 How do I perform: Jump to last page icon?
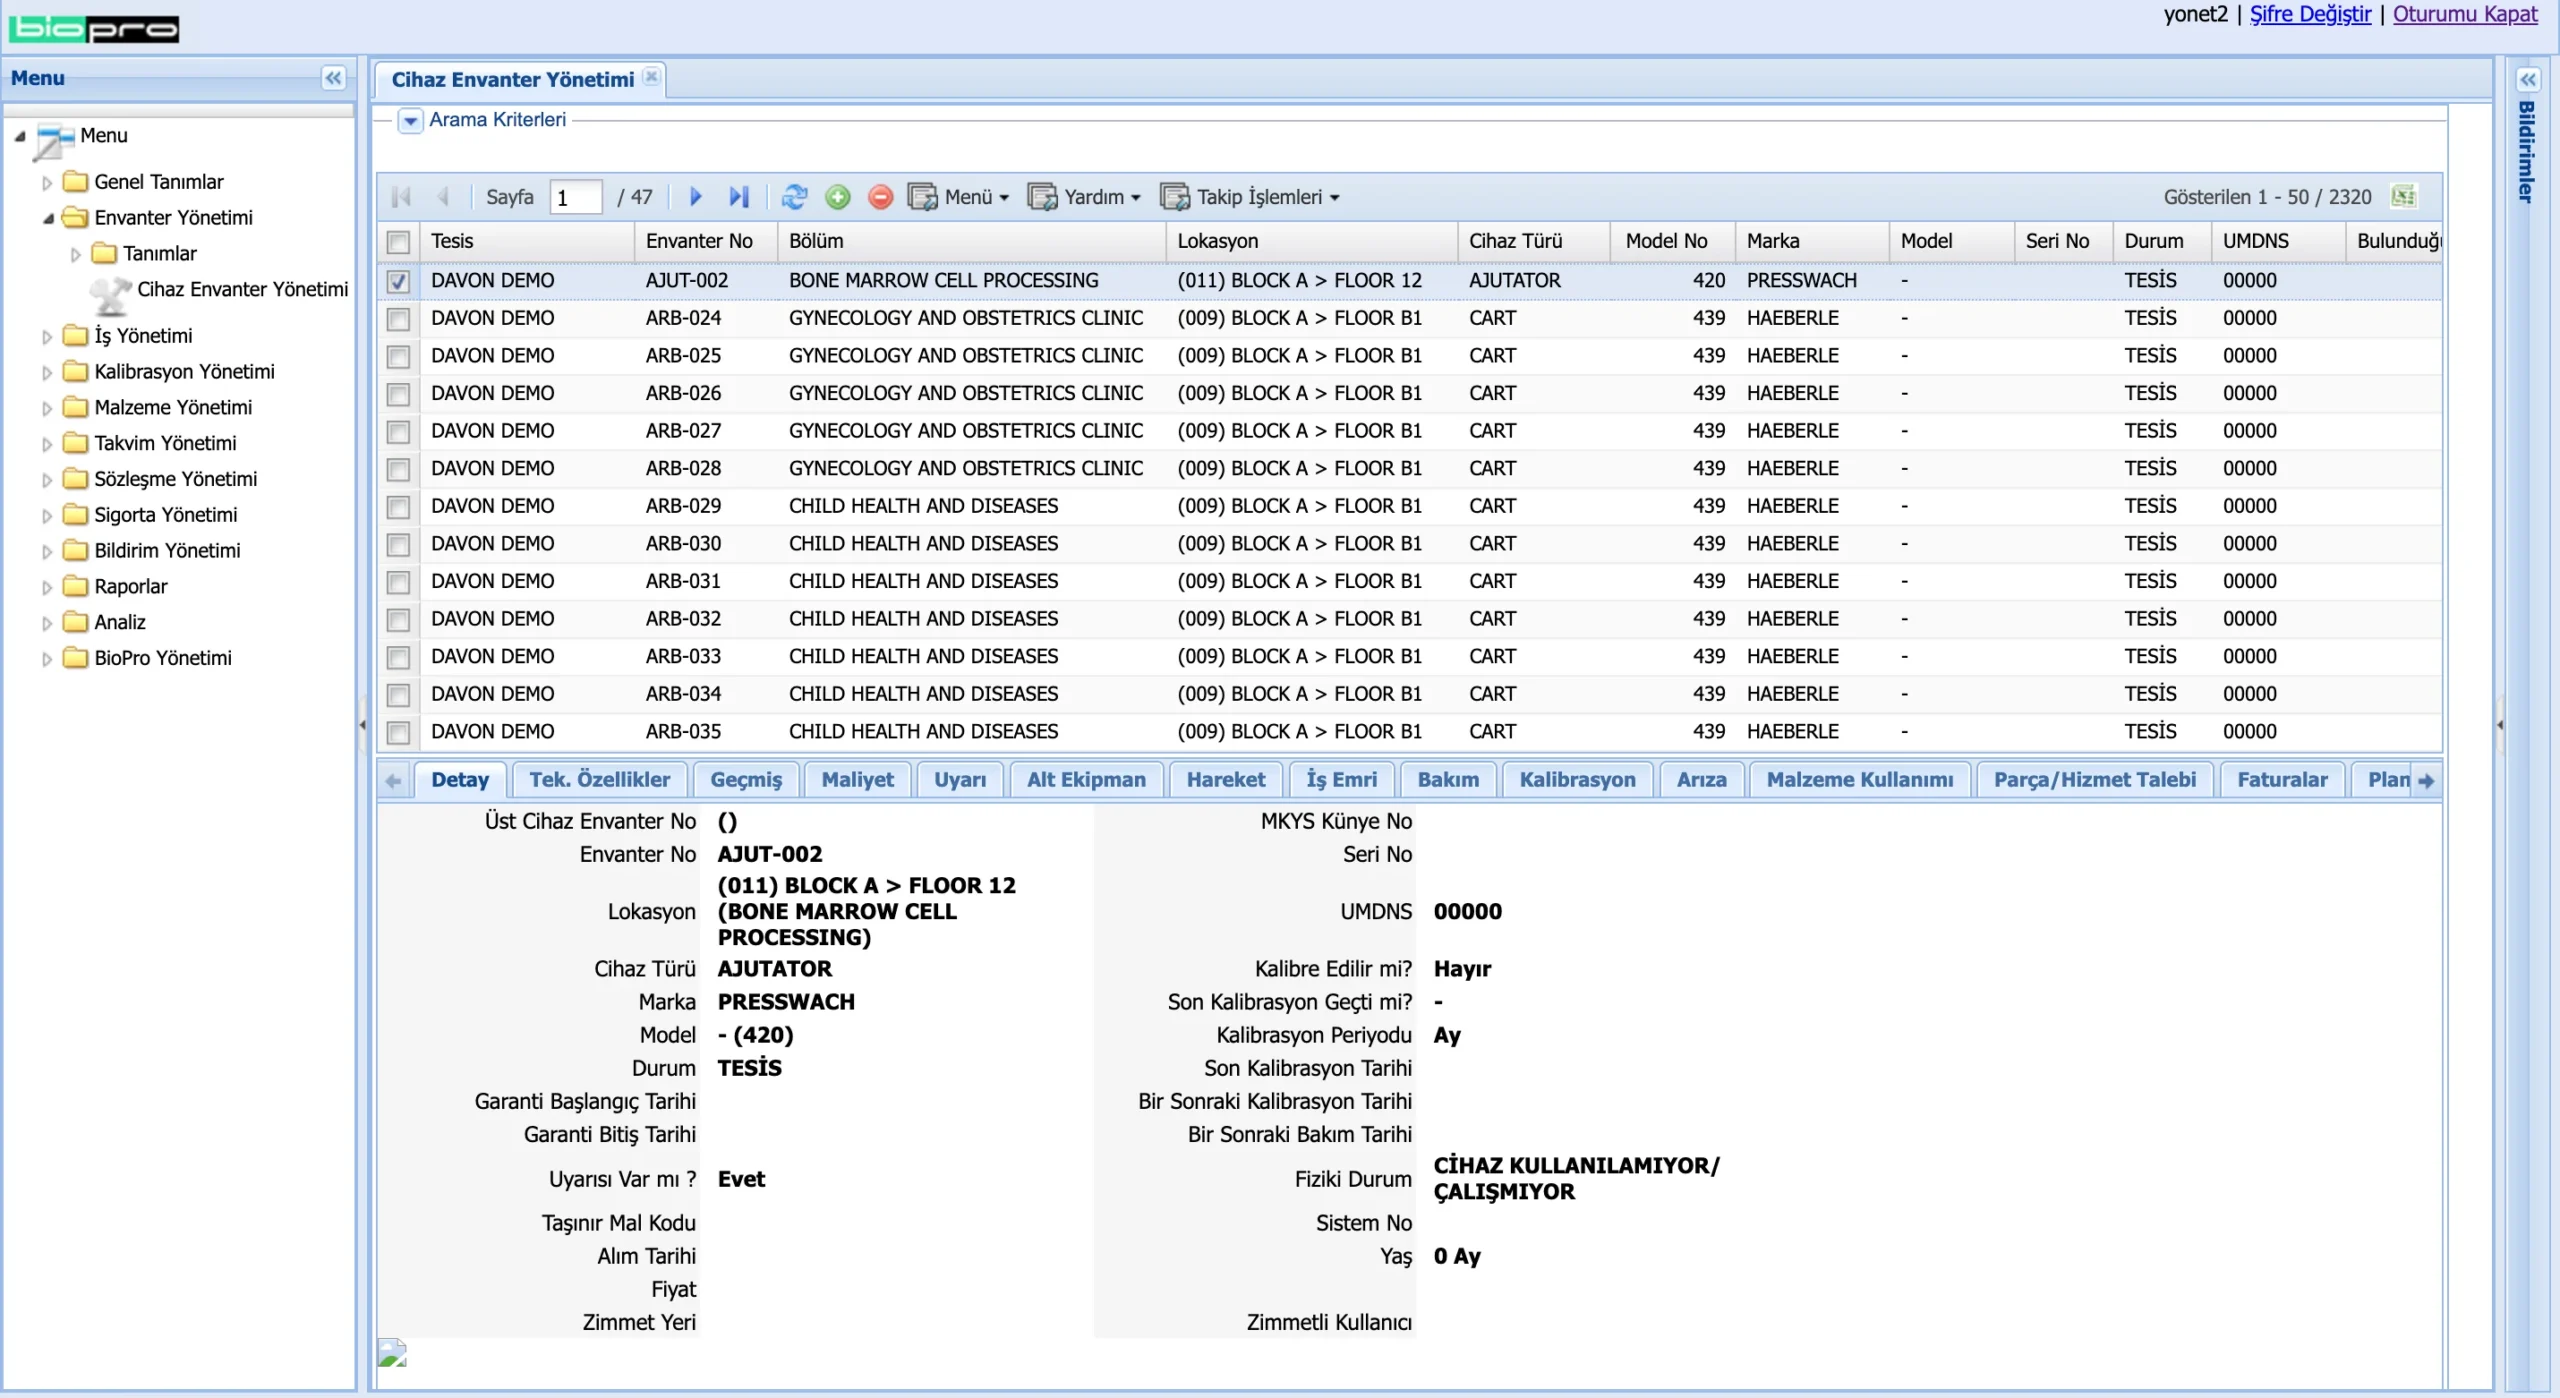click(739, 197)
